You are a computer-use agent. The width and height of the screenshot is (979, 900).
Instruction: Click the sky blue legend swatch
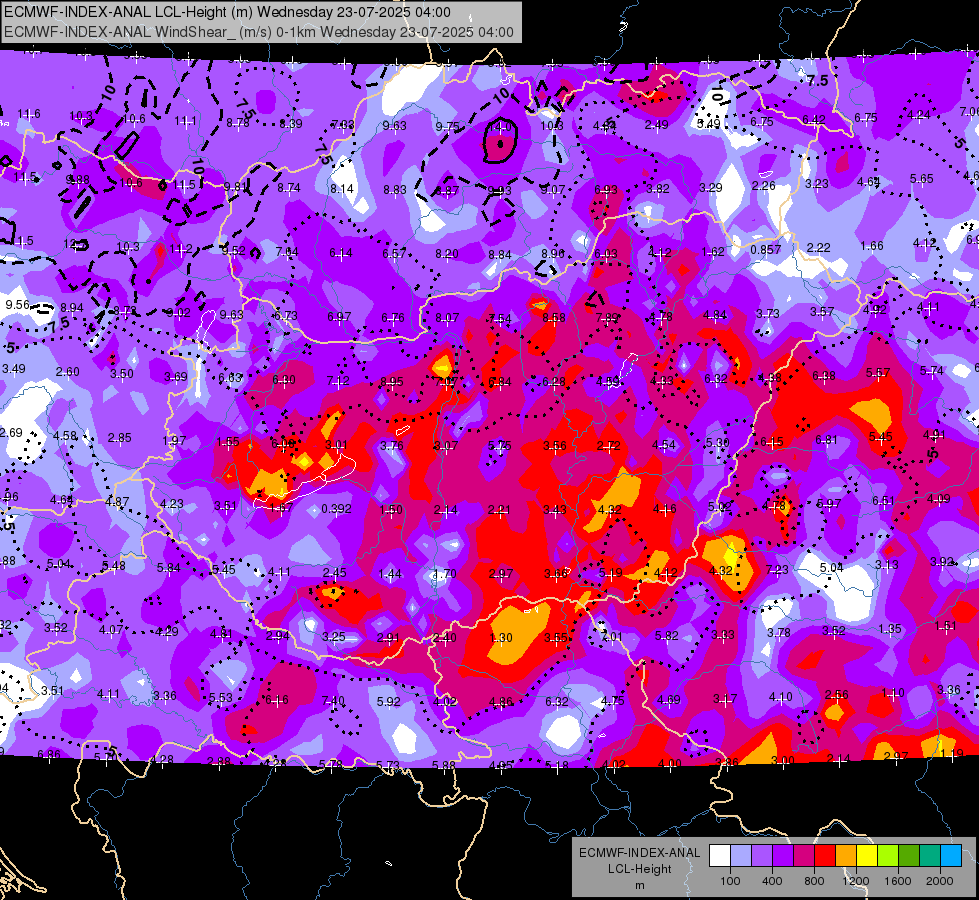coord(951,855)
